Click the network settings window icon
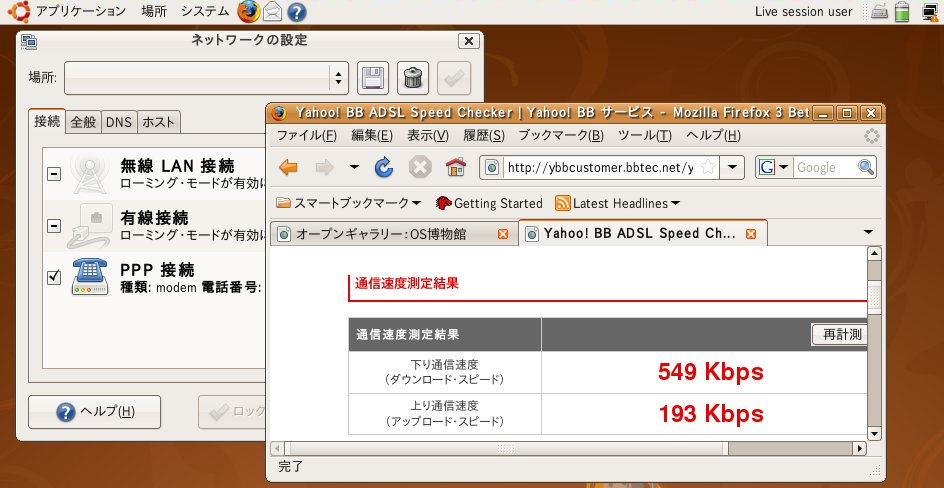Screen dimensions: 944x488 tap(29, 41)
